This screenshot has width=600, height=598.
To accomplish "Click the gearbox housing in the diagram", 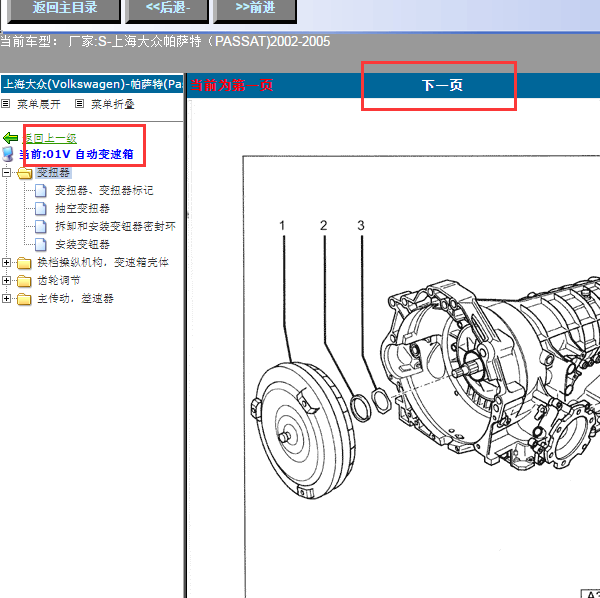I will coord(492,371).
